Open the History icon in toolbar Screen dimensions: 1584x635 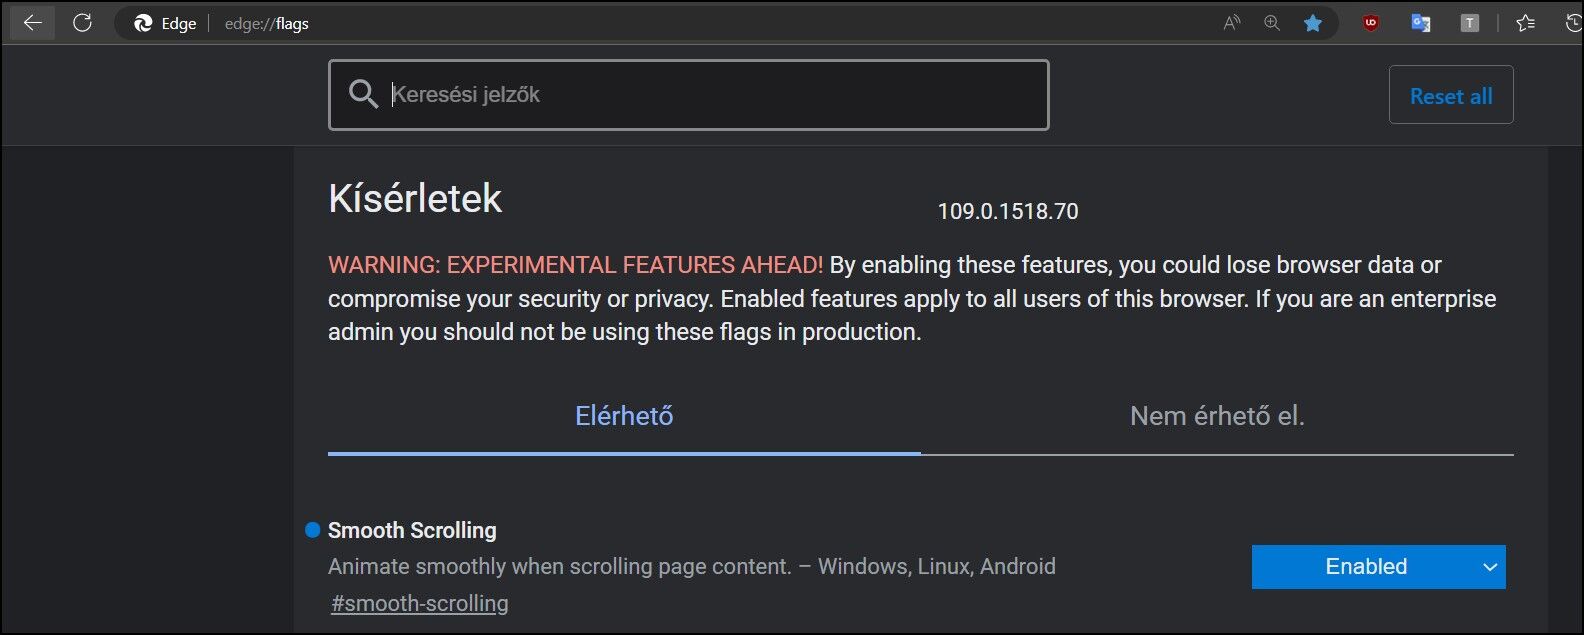coord(1573,23)
